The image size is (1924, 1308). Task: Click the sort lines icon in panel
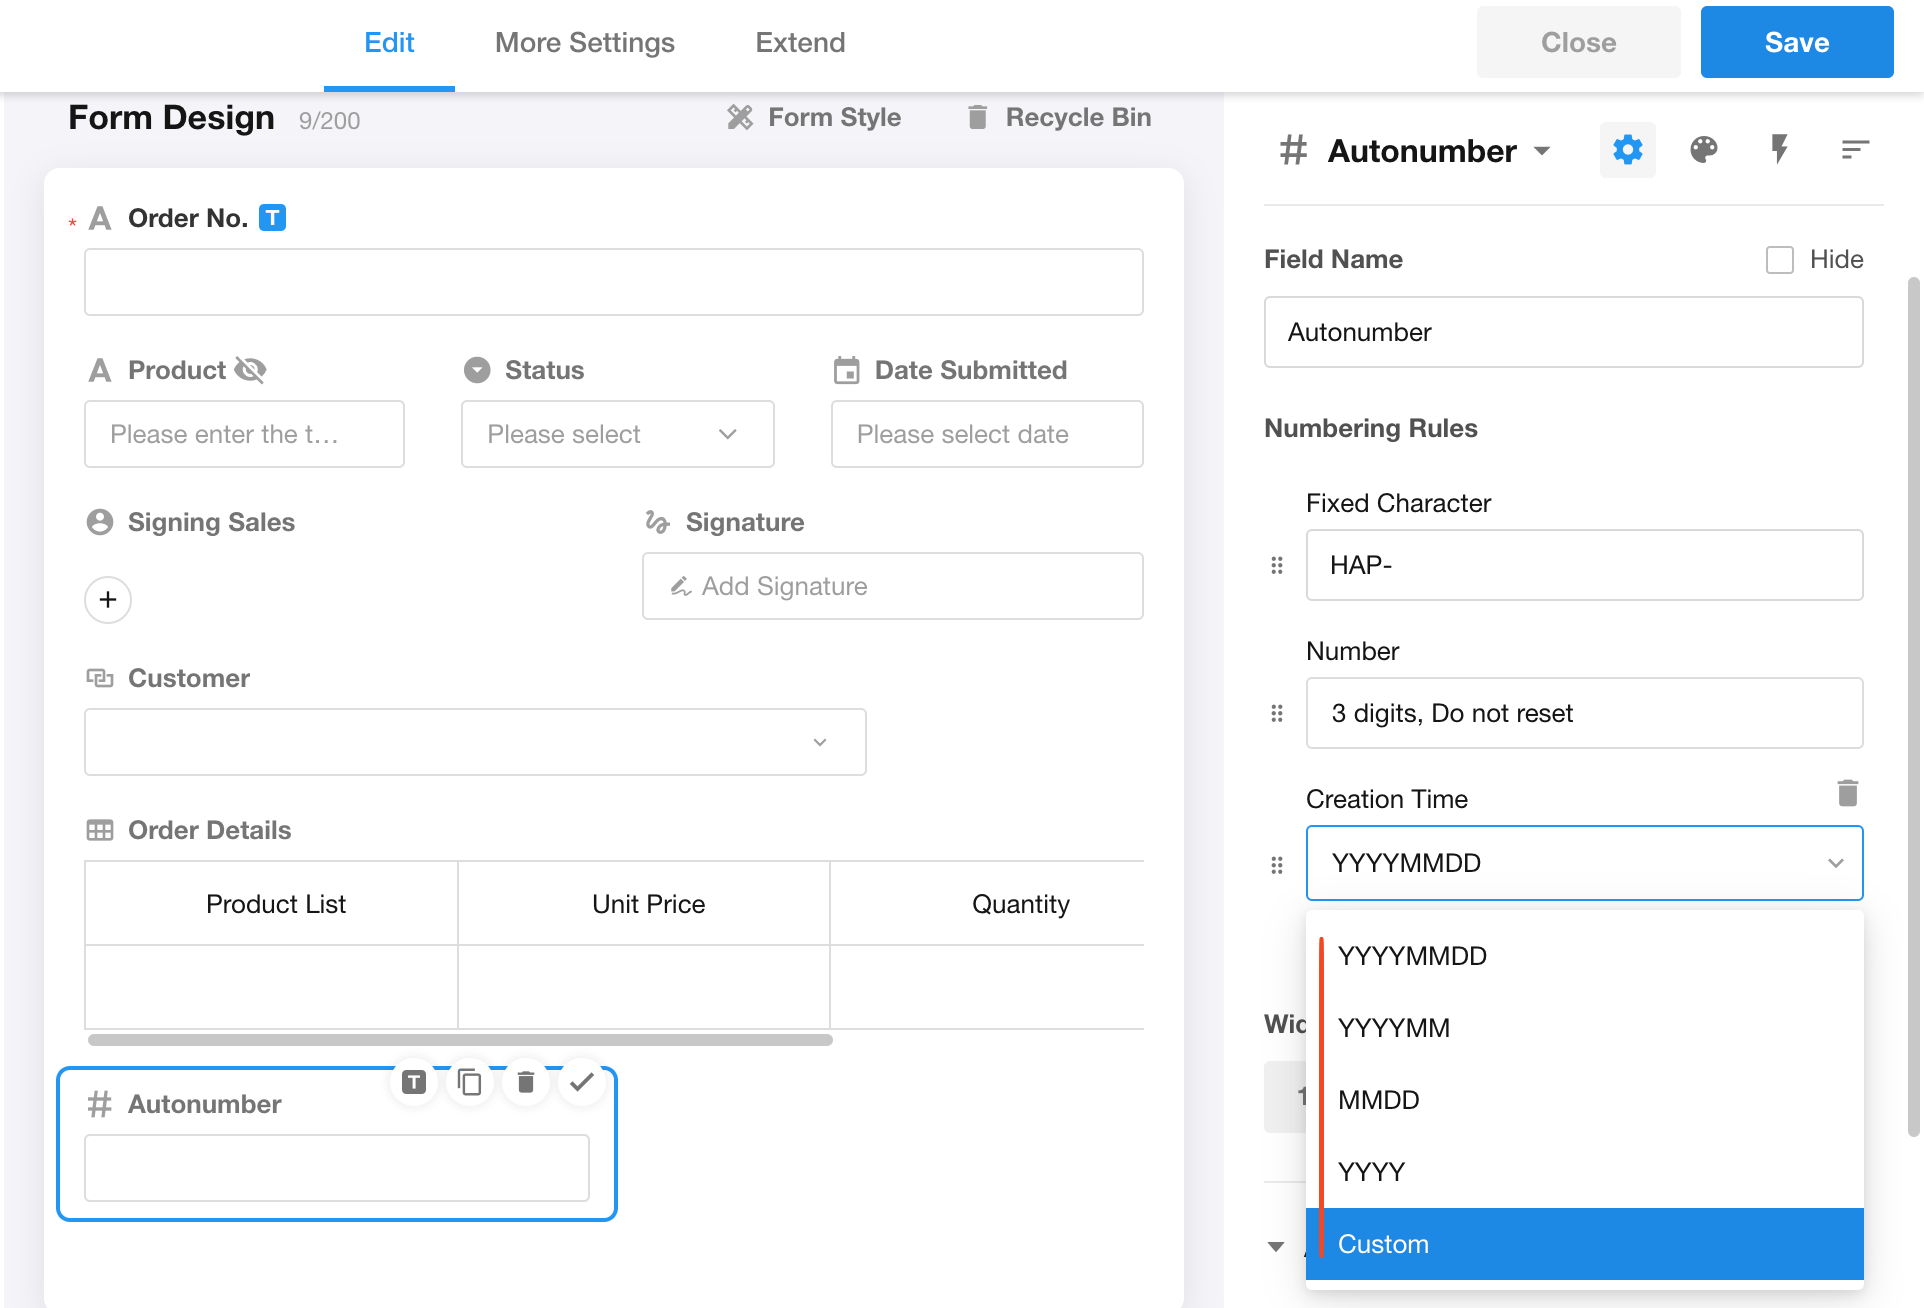click(1855, 150)
